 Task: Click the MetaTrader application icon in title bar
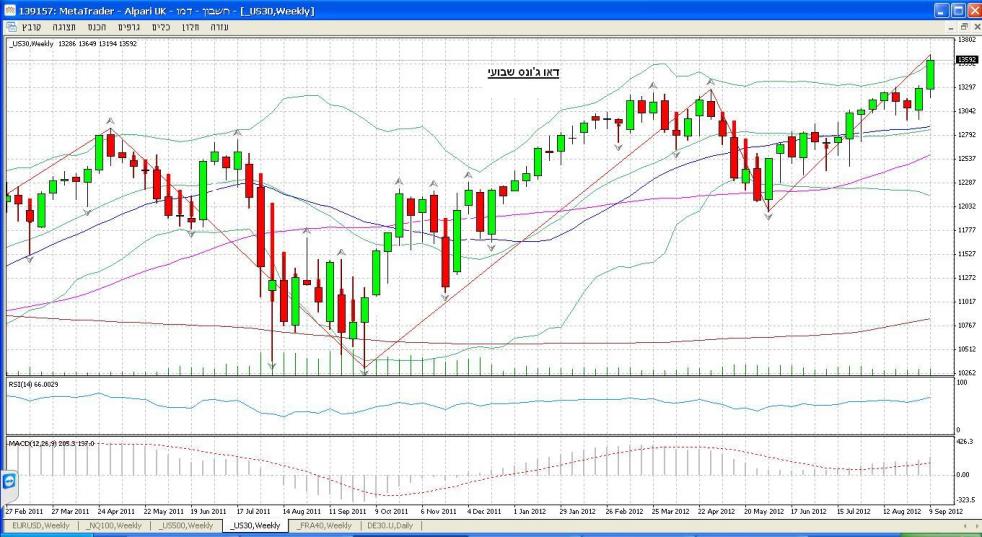(10, 10)
